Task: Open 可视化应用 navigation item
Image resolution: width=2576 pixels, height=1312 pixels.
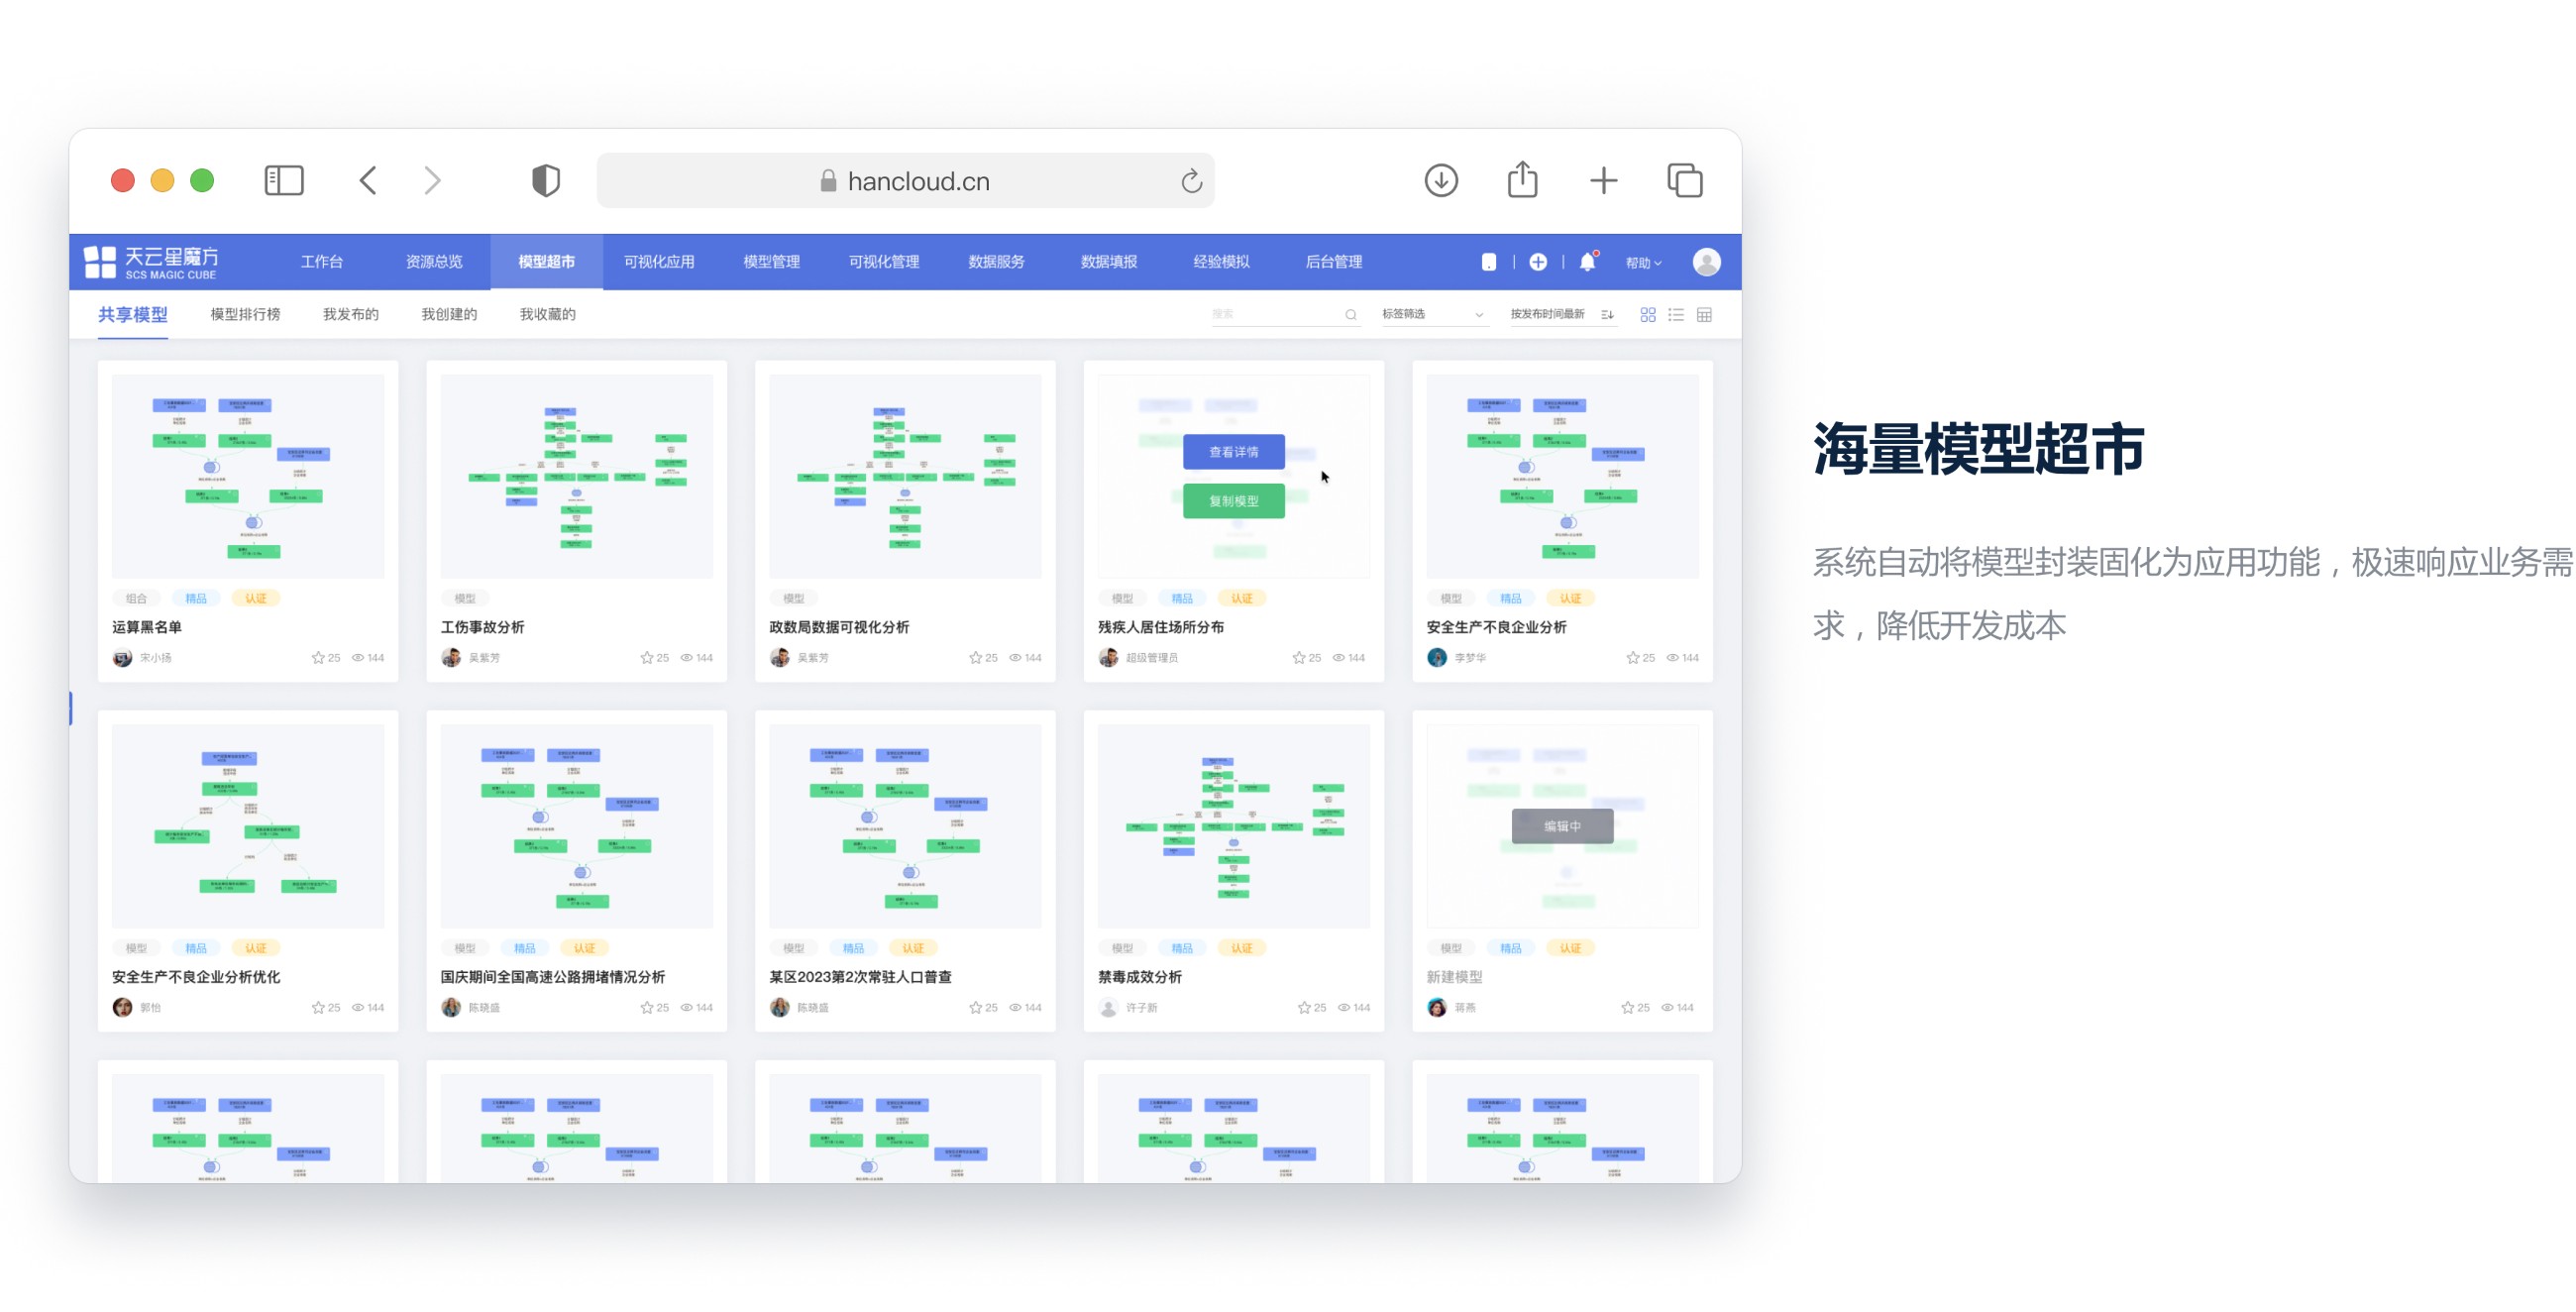Action: [x=659, y=262]
